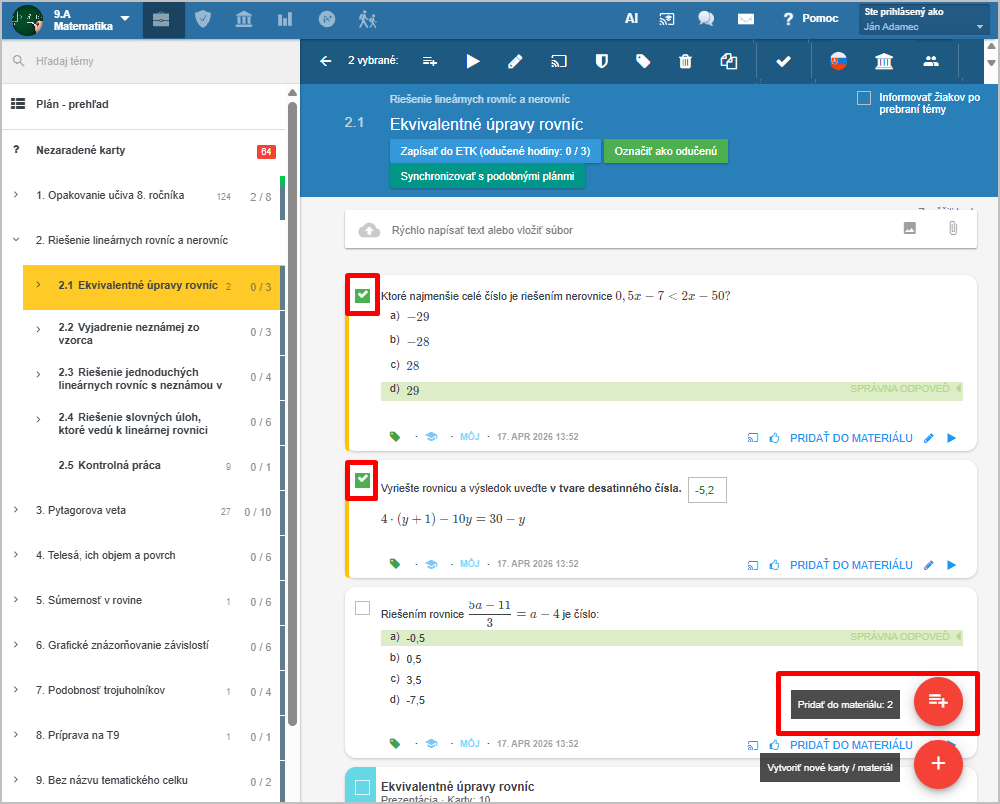Open the mail envelope icon in the header
This screenshot has height=804, width=1000.
click(745, 19)
